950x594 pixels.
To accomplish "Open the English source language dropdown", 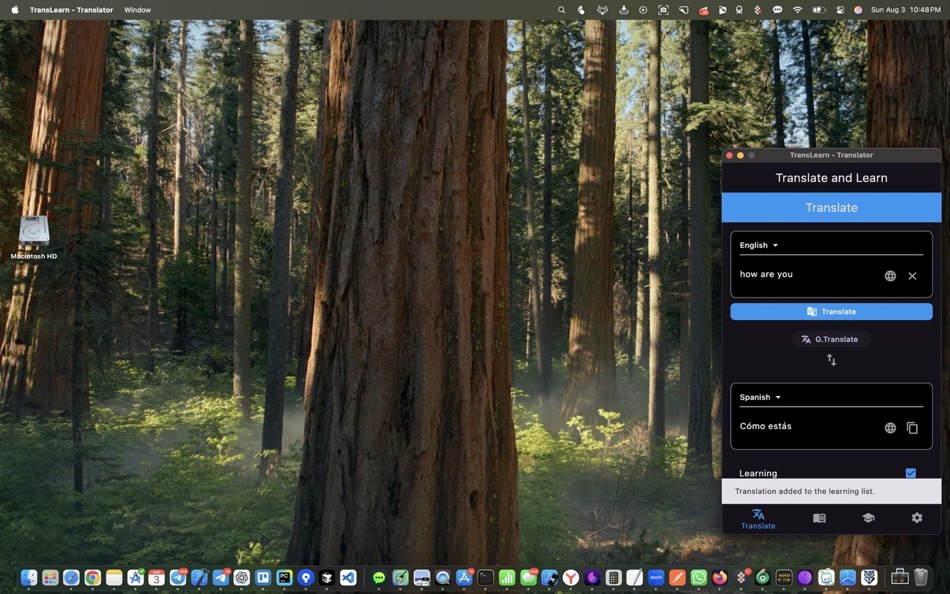I will point(759,245).
